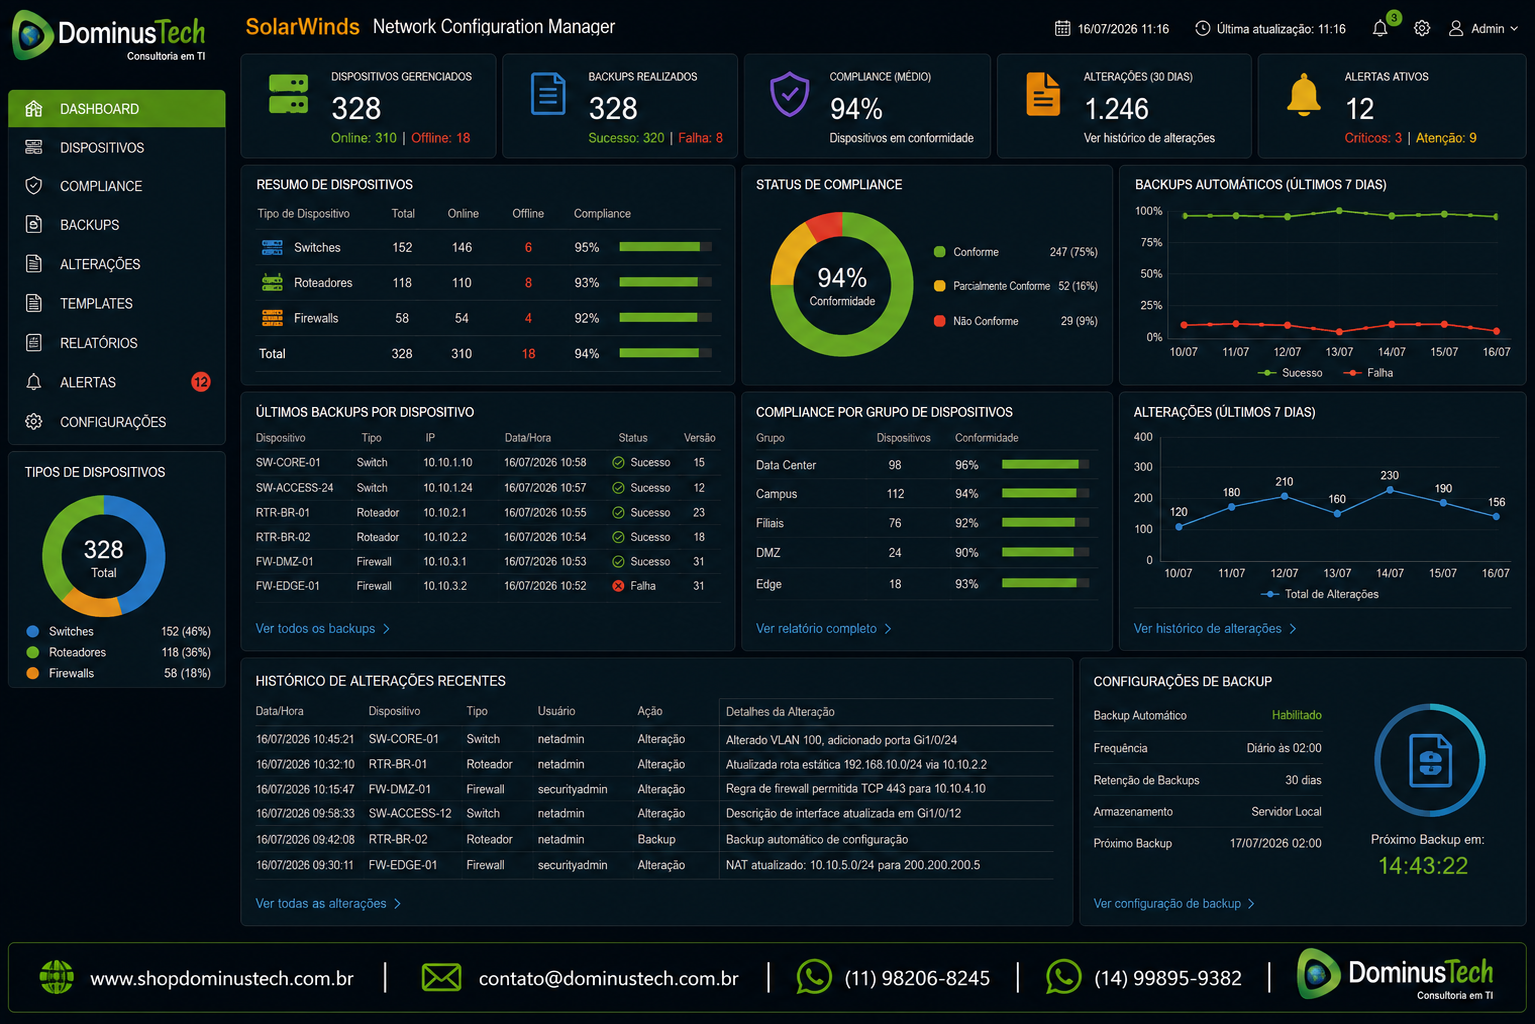
Task: Click the clock icon near Última atualização
Action: coord(1202,29)
